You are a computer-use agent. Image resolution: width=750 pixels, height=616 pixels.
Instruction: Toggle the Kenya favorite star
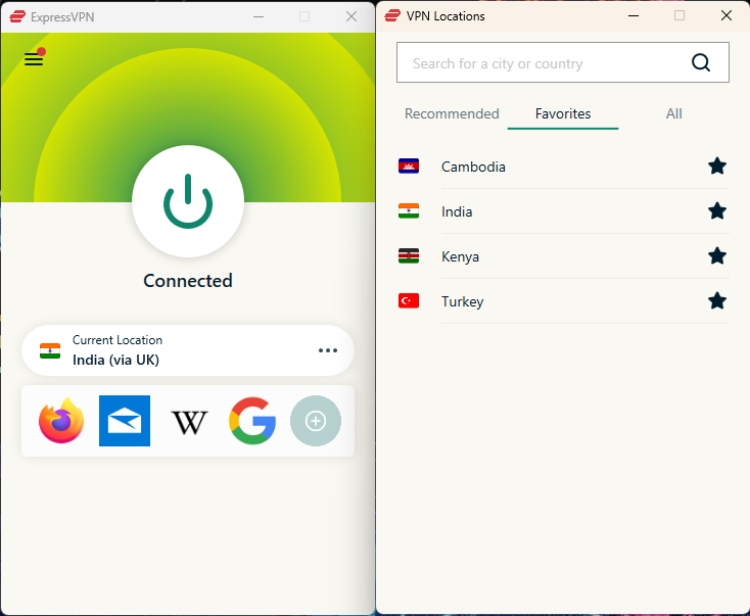click(x=717, y=256)
